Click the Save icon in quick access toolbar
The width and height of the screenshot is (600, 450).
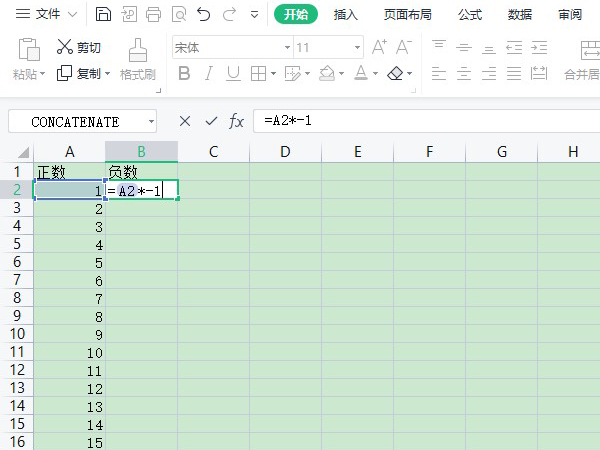point(104,14)
